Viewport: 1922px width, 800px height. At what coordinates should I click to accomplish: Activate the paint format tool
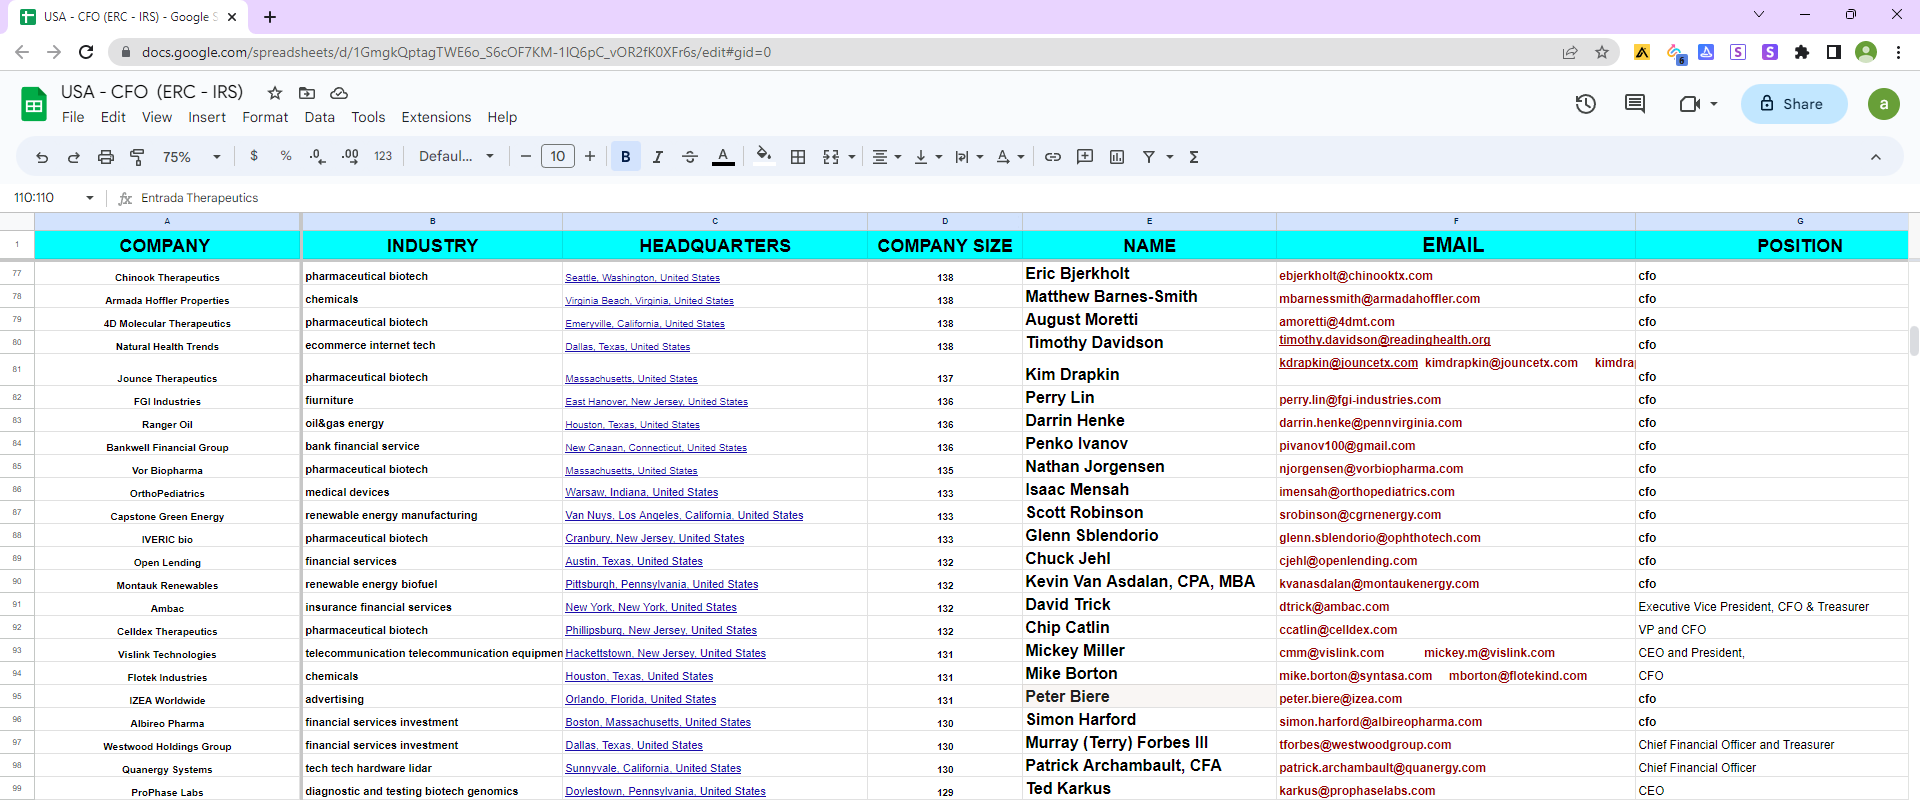click(x=137, y=157)
